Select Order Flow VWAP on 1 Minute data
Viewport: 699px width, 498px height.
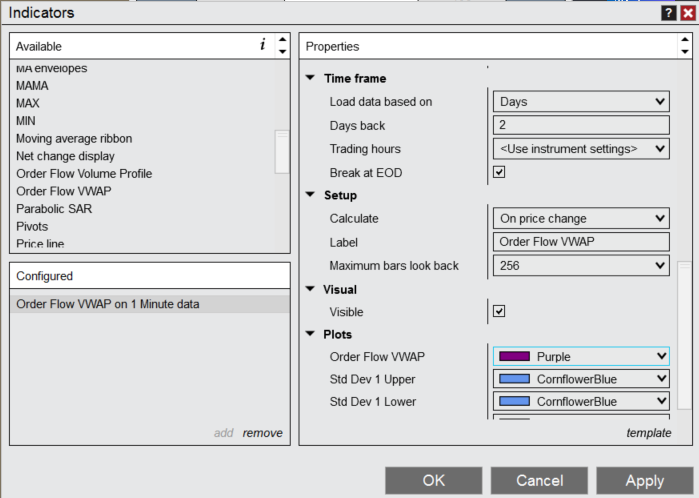(150, 304)
